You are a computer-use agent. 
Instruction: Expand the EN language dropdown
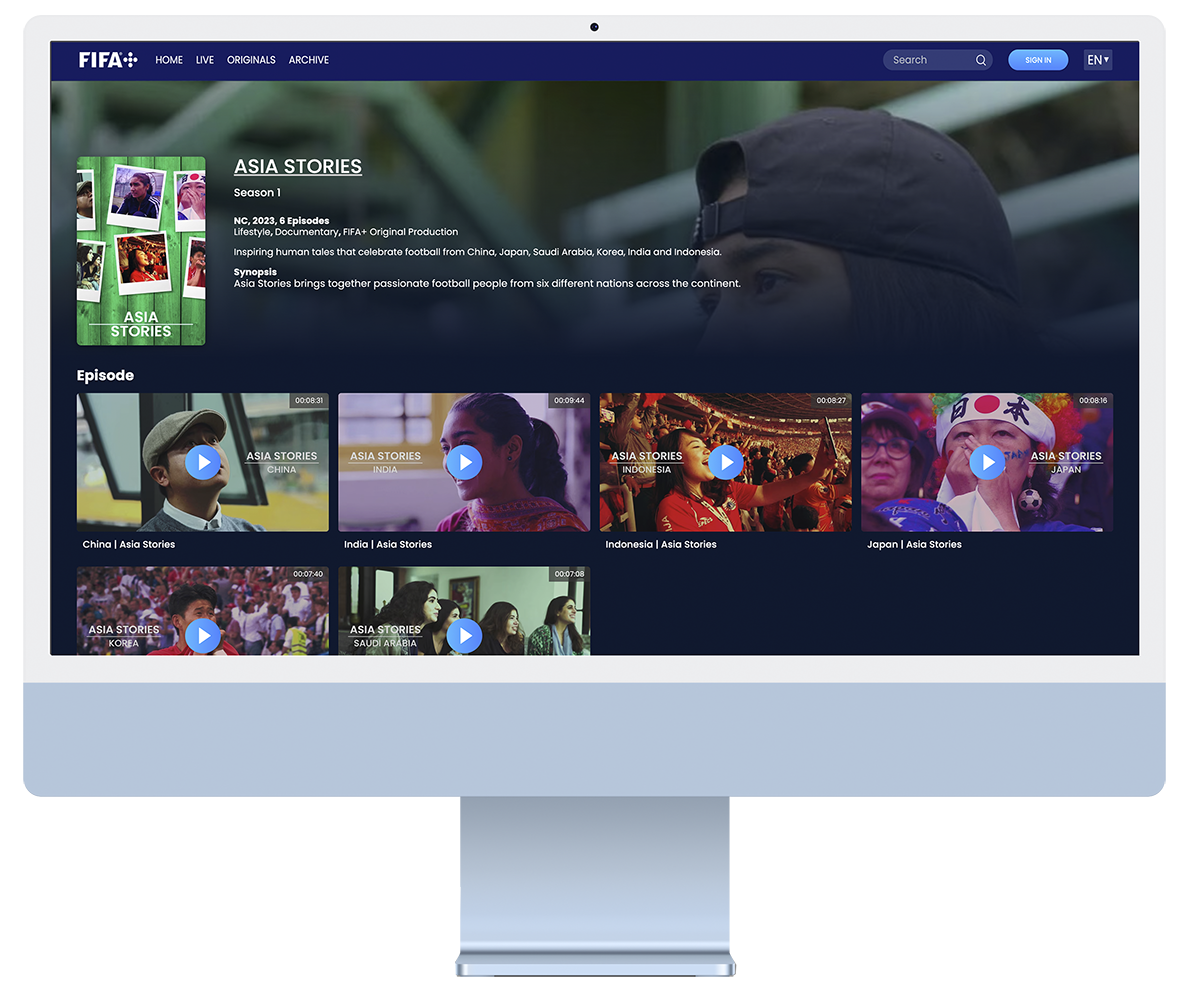pos(1098,60)
